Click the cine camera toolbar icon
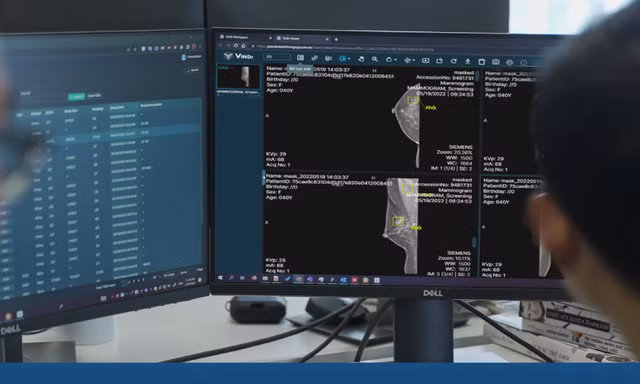 (328, 58)
